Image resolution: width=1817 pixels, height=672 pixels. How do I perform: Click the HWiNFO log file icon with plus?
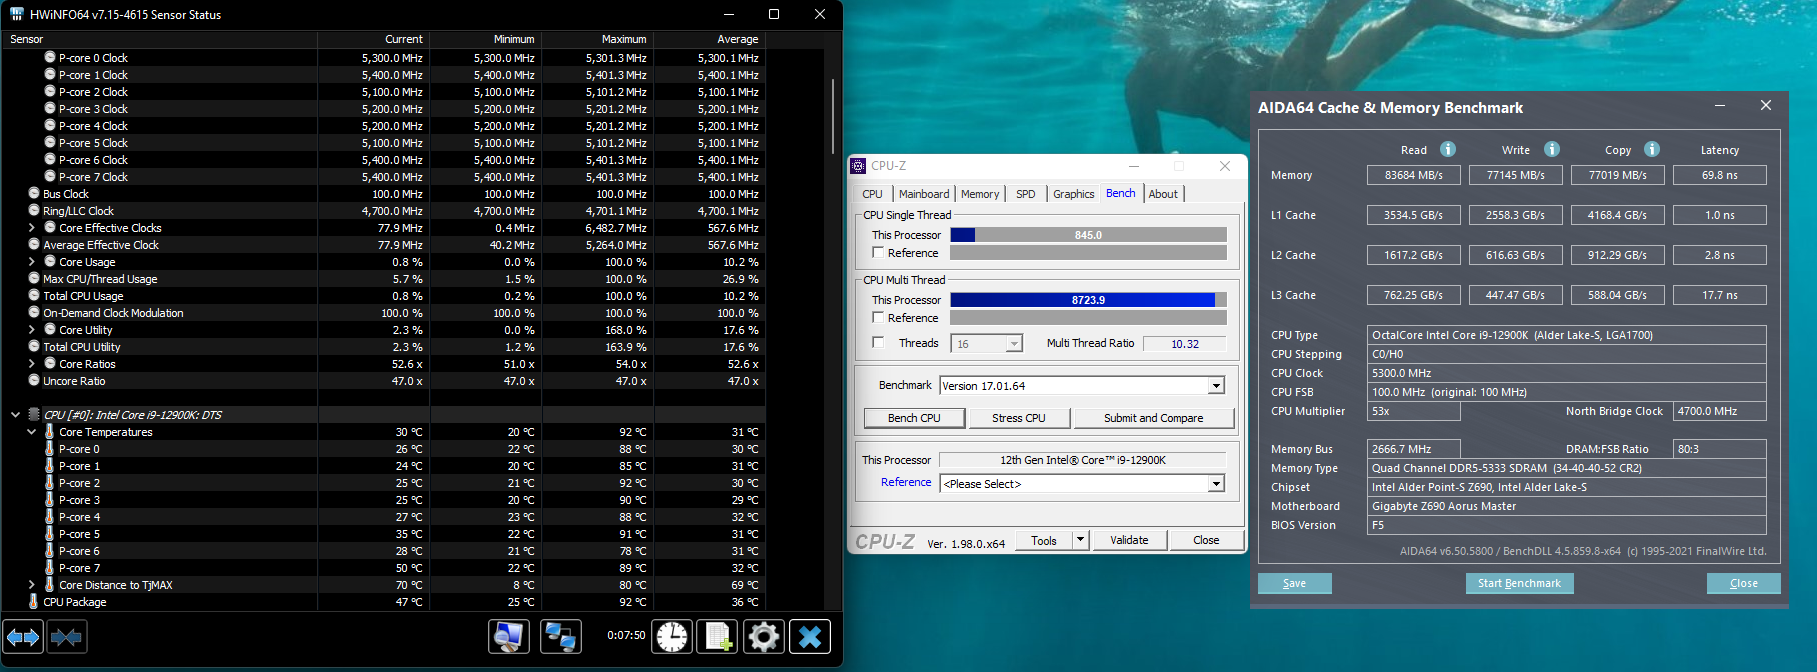point(717,636)
